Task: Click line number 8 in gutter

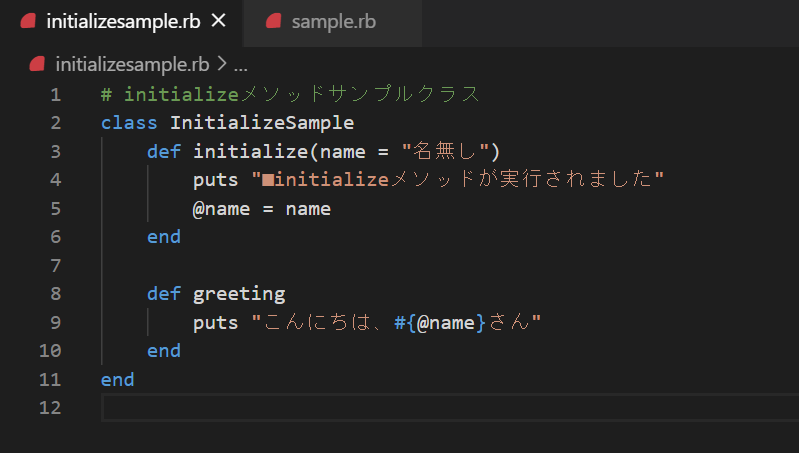Action: tap(56, 294)
